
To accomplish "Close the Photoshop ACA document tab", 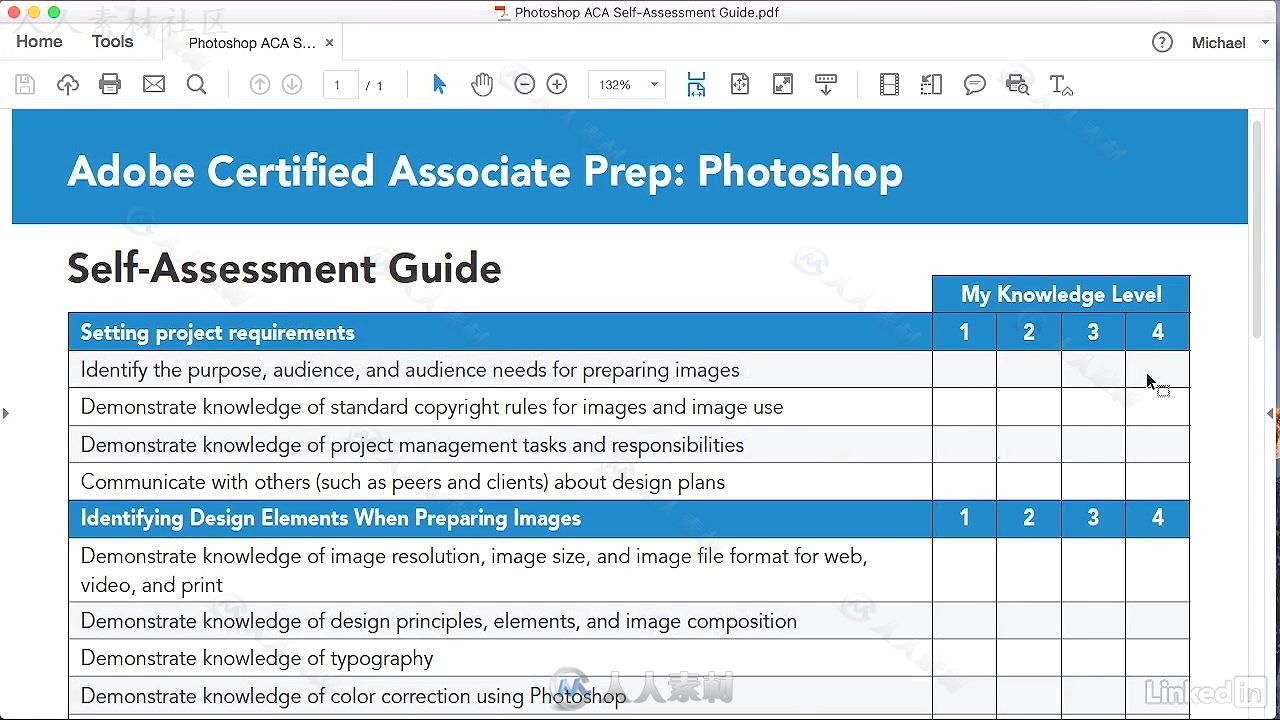I will pyautogui.click(x=329, y=43).
